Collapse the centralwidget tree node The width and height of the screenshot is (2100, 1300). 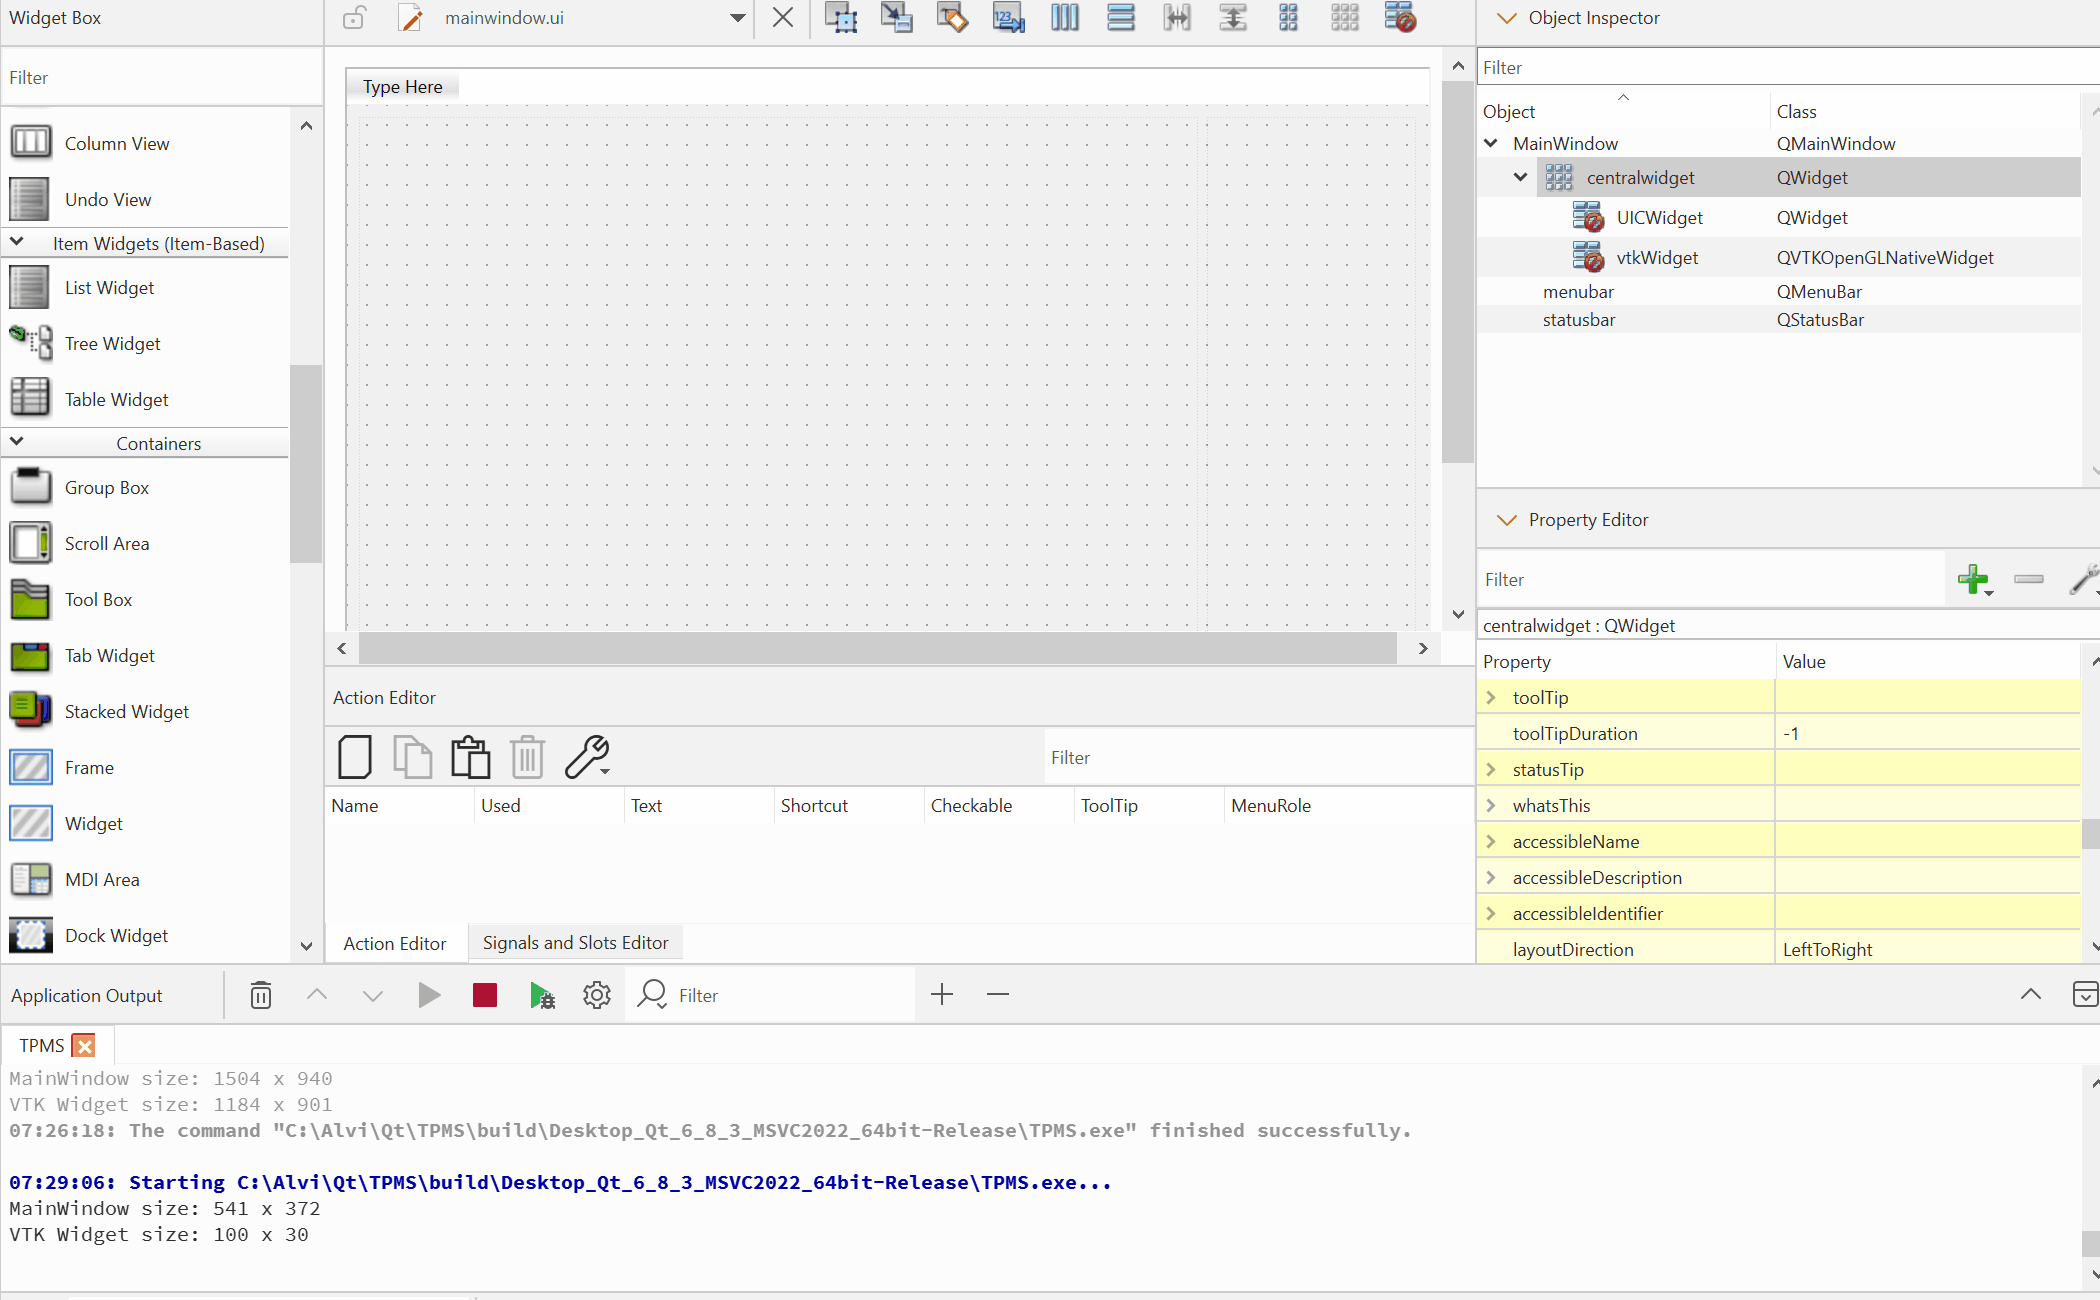click(1520, 177)
